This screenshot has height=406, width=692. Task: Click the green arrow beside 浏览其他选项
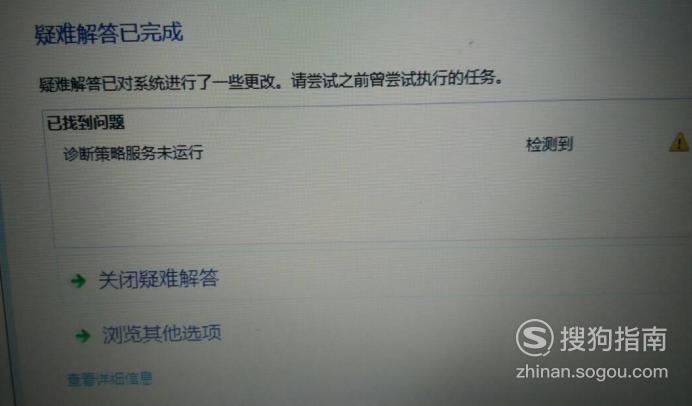pyautogui.click(x=83, y=336)
